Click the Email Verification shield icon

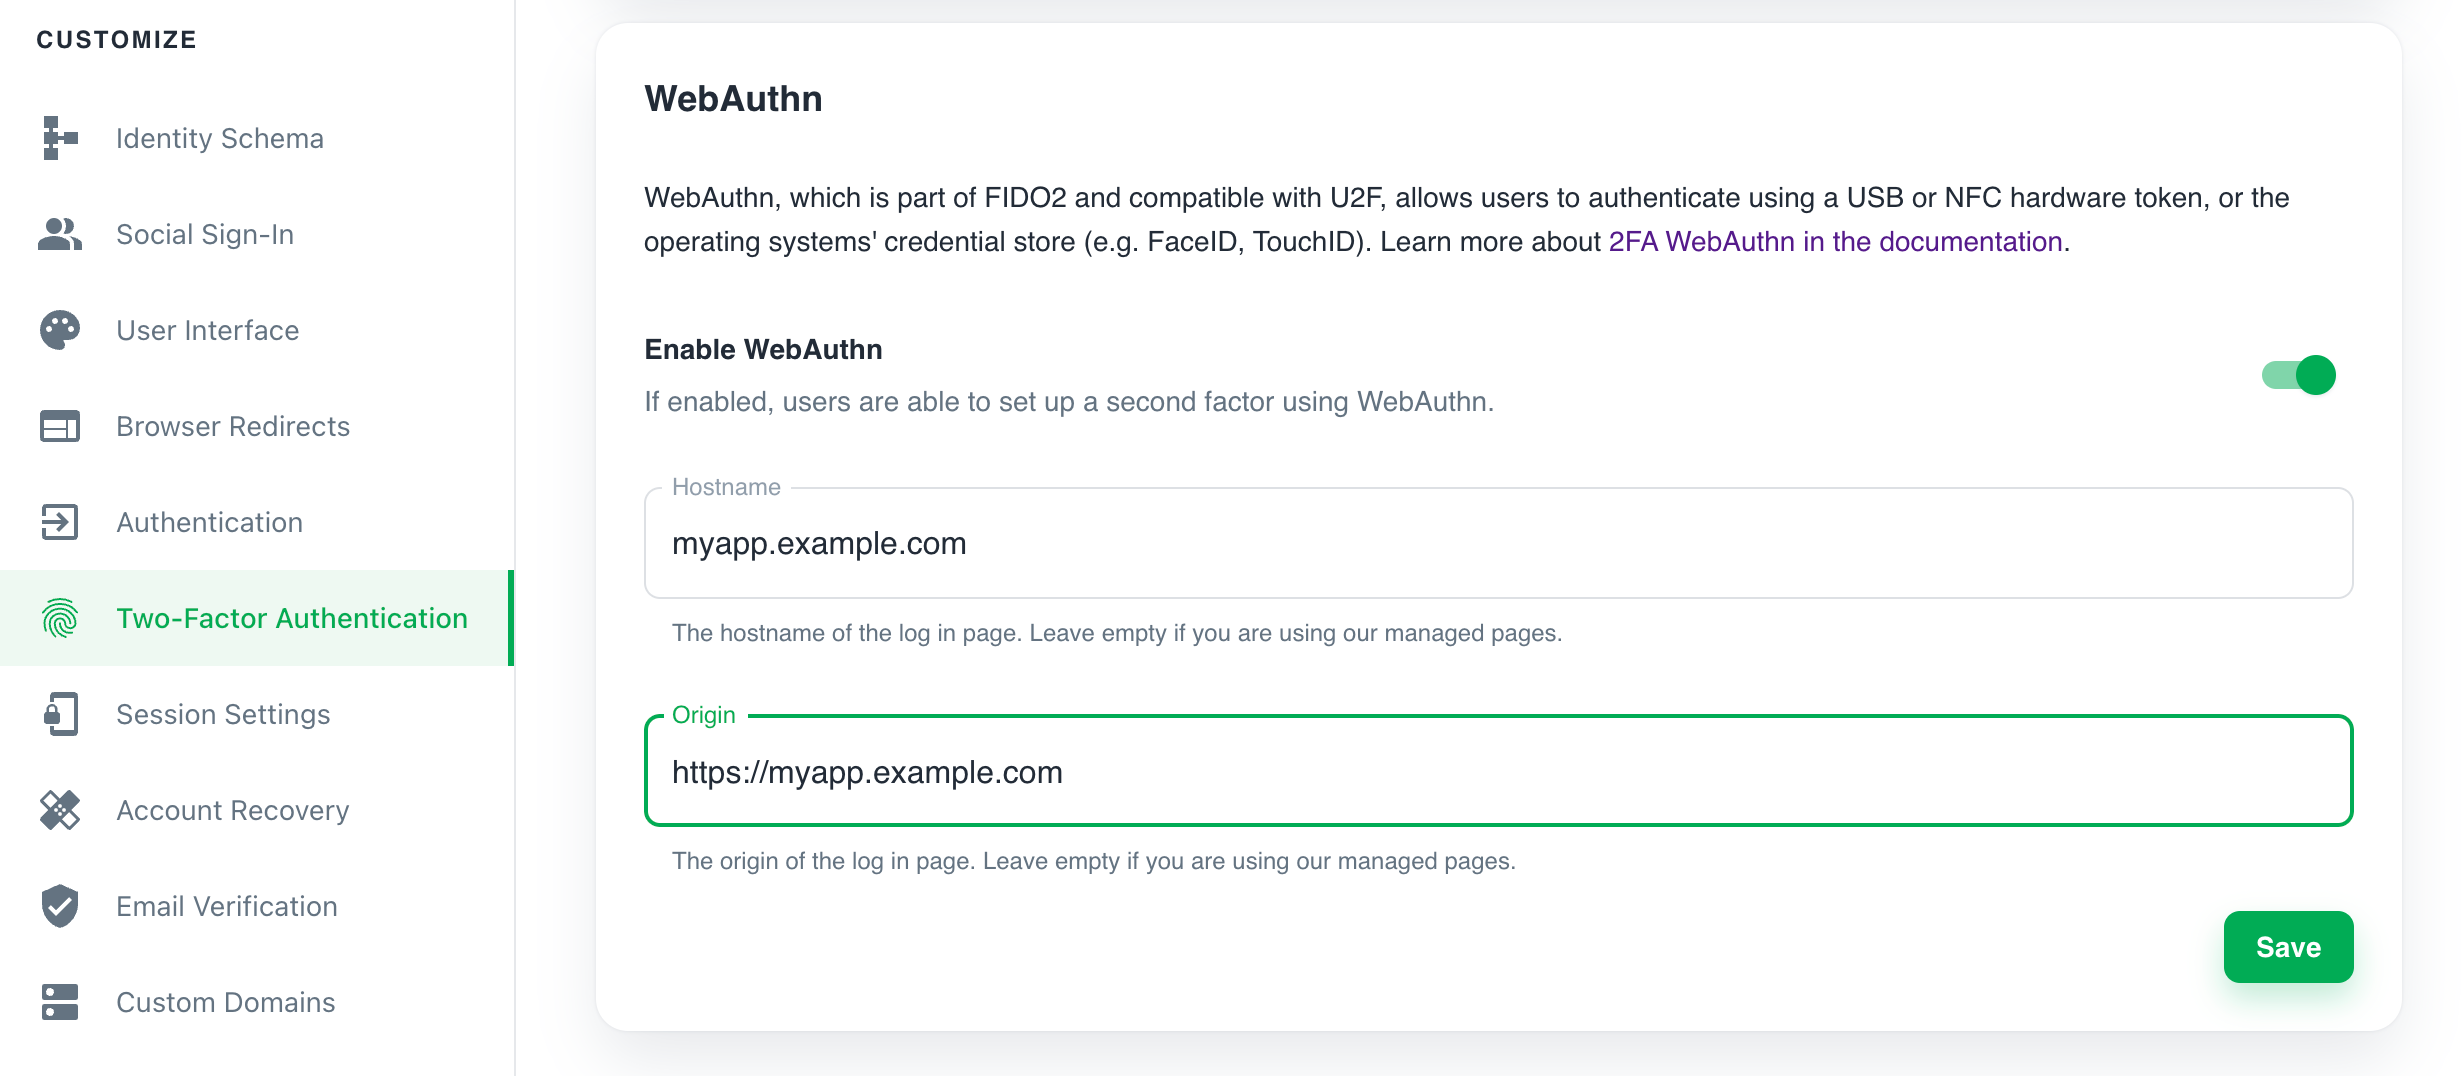pyautogui.click(x=60, y=906)
